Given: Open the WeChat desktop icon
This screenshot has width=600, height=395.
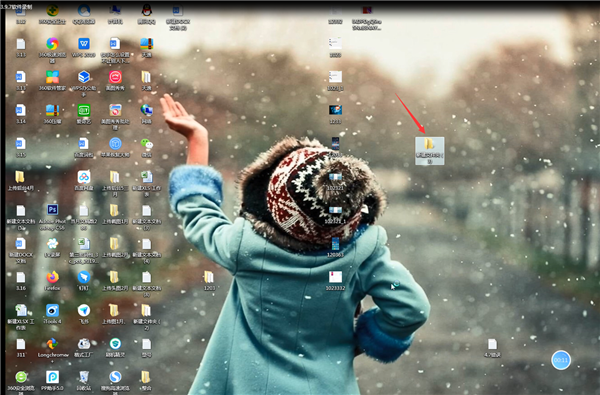Looking at the screenshot, I should click(147, 147).
